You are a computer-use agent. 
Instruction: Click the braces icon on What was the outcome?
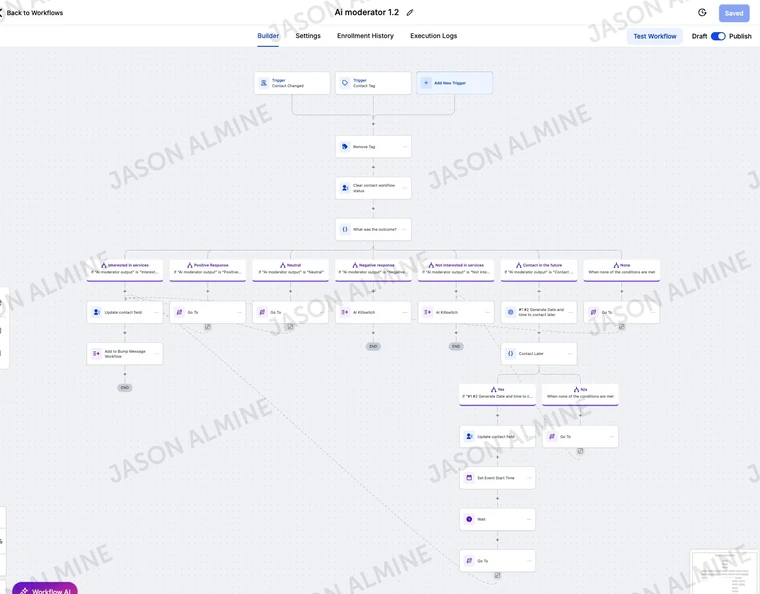(x=345, y=229)
